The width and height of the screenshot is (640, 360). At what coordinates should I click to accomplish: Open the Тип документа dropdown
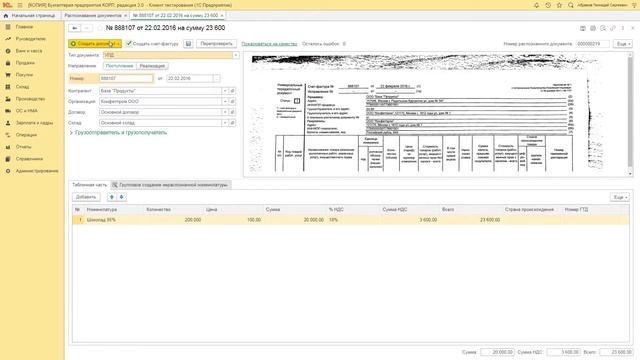[236, 55]
